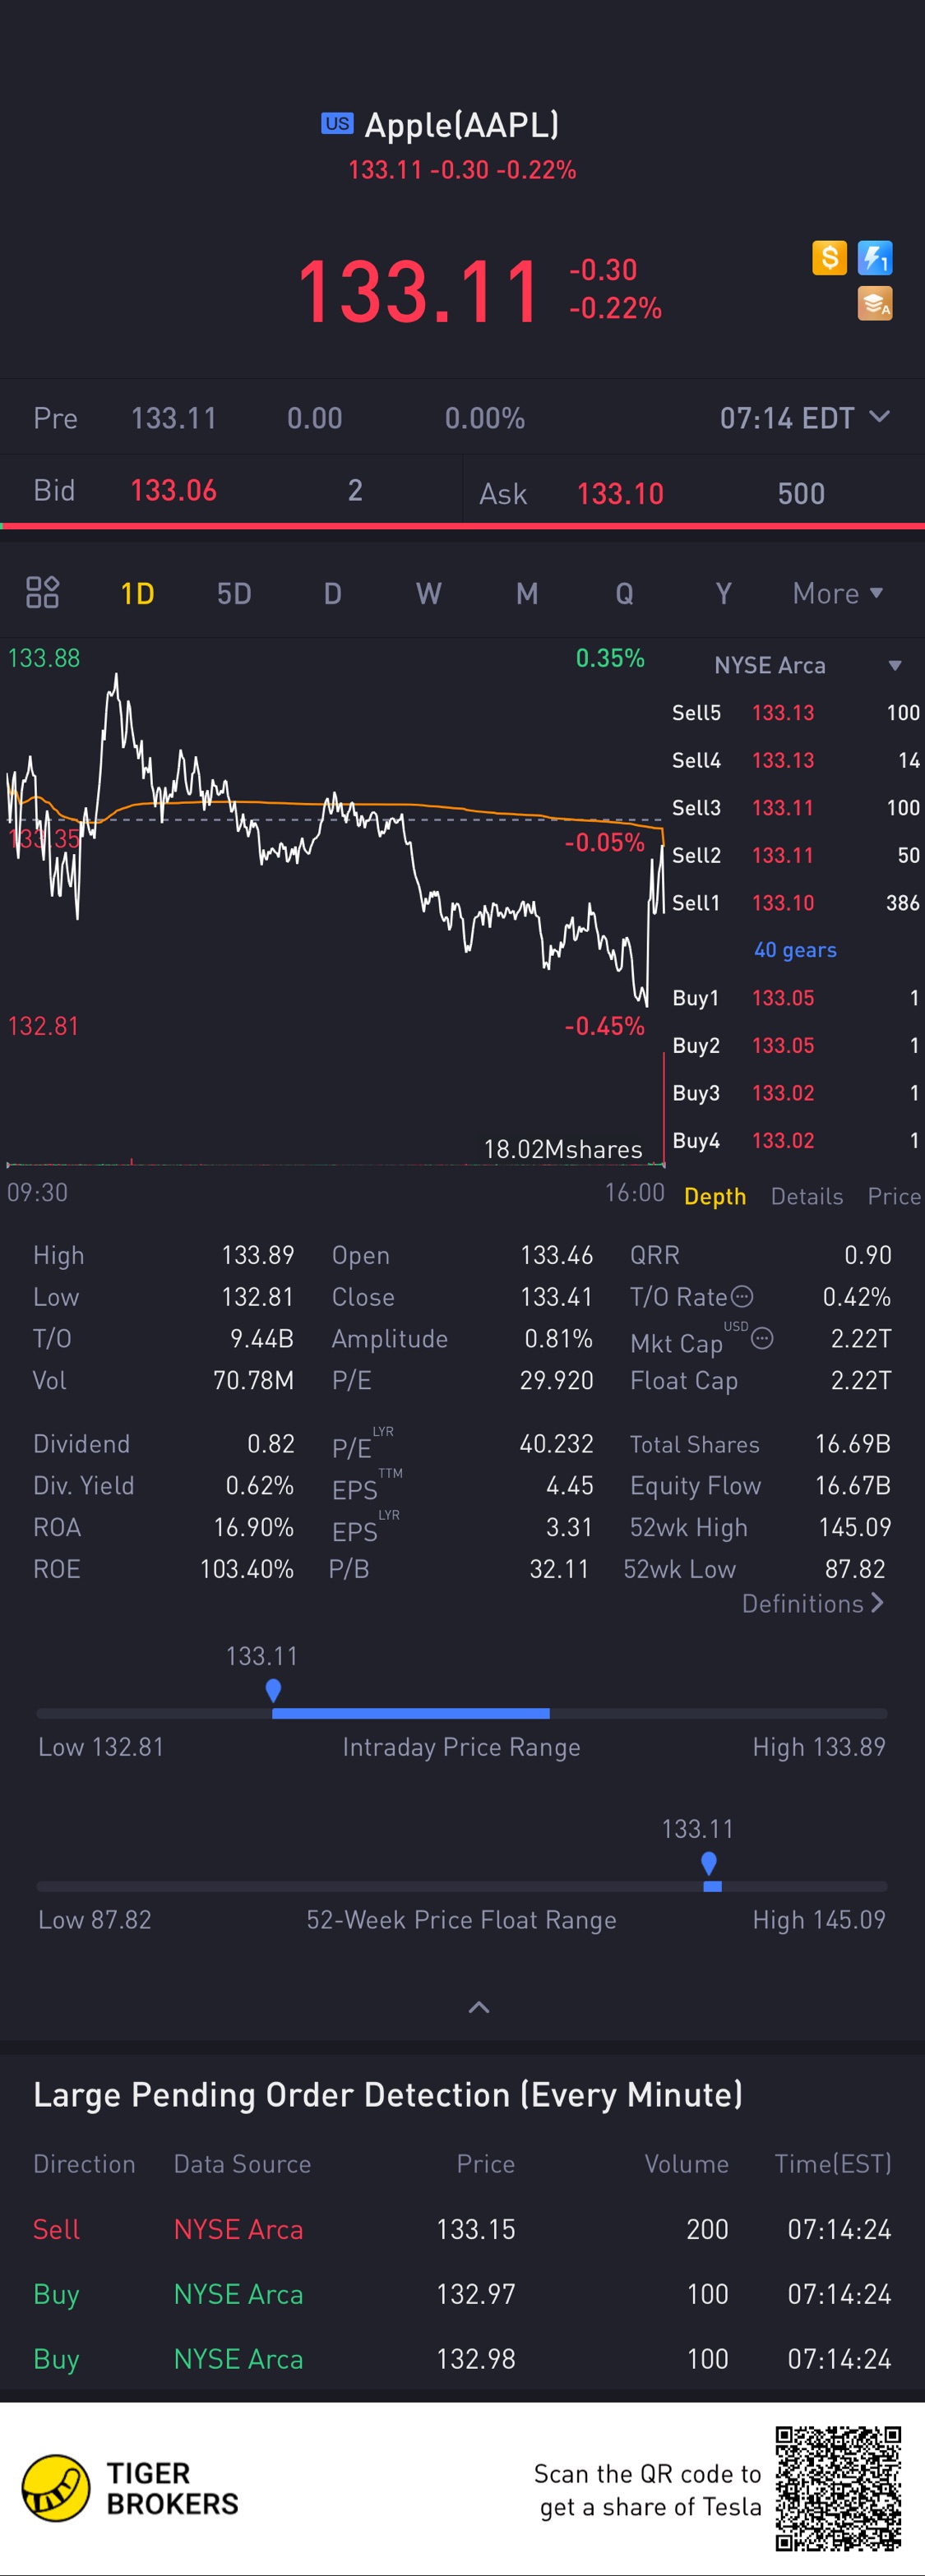This screenshot has width=925, height=2576.
Task: Tap the Buy1 order row
Action: [x=795, y=998]
